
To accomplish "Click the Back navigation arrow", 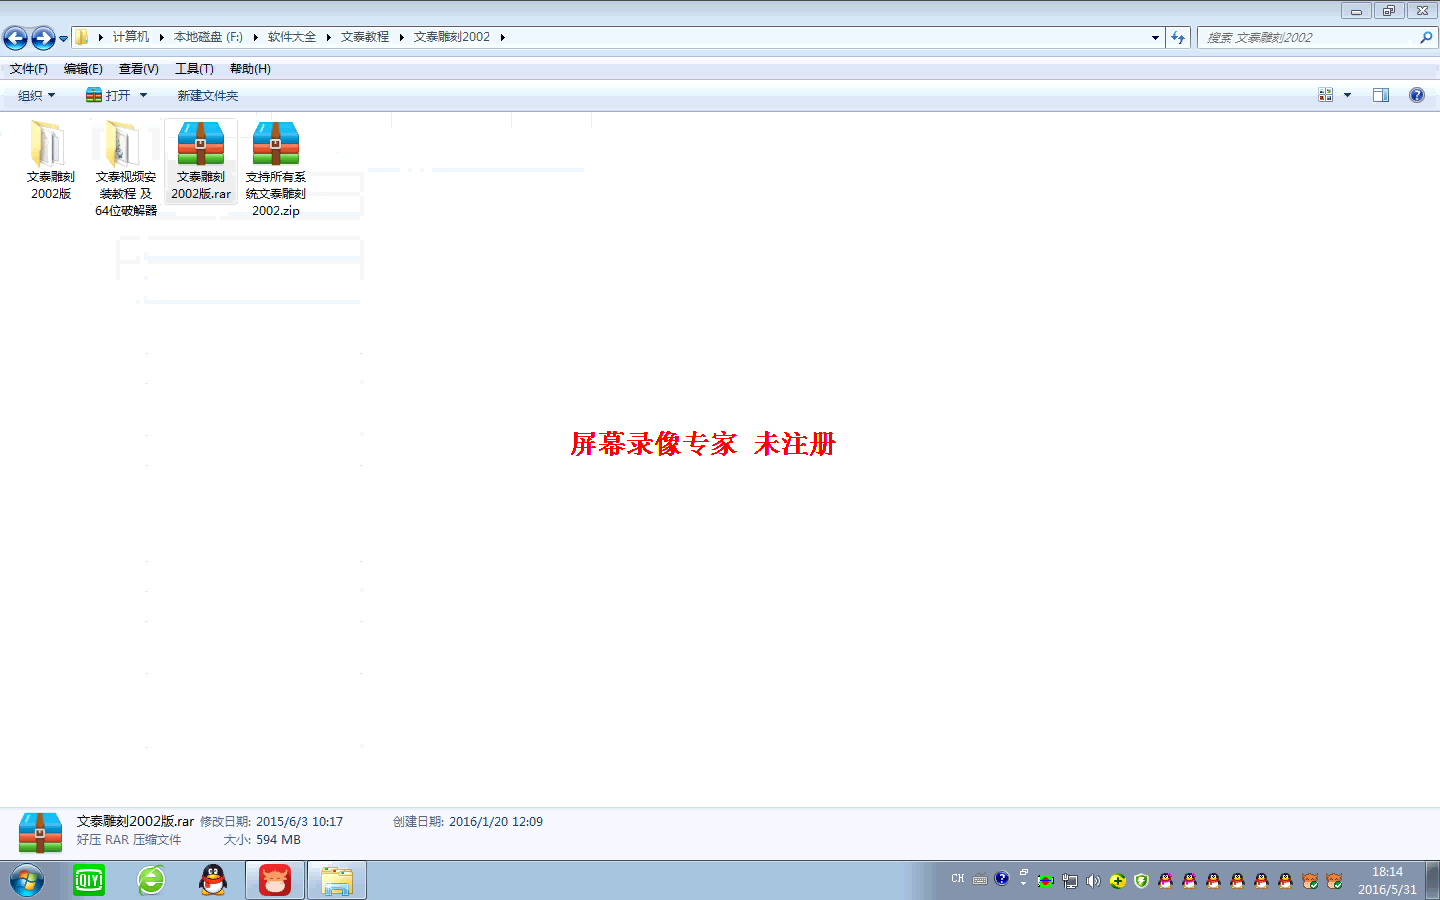I will [x=15, y=38].
